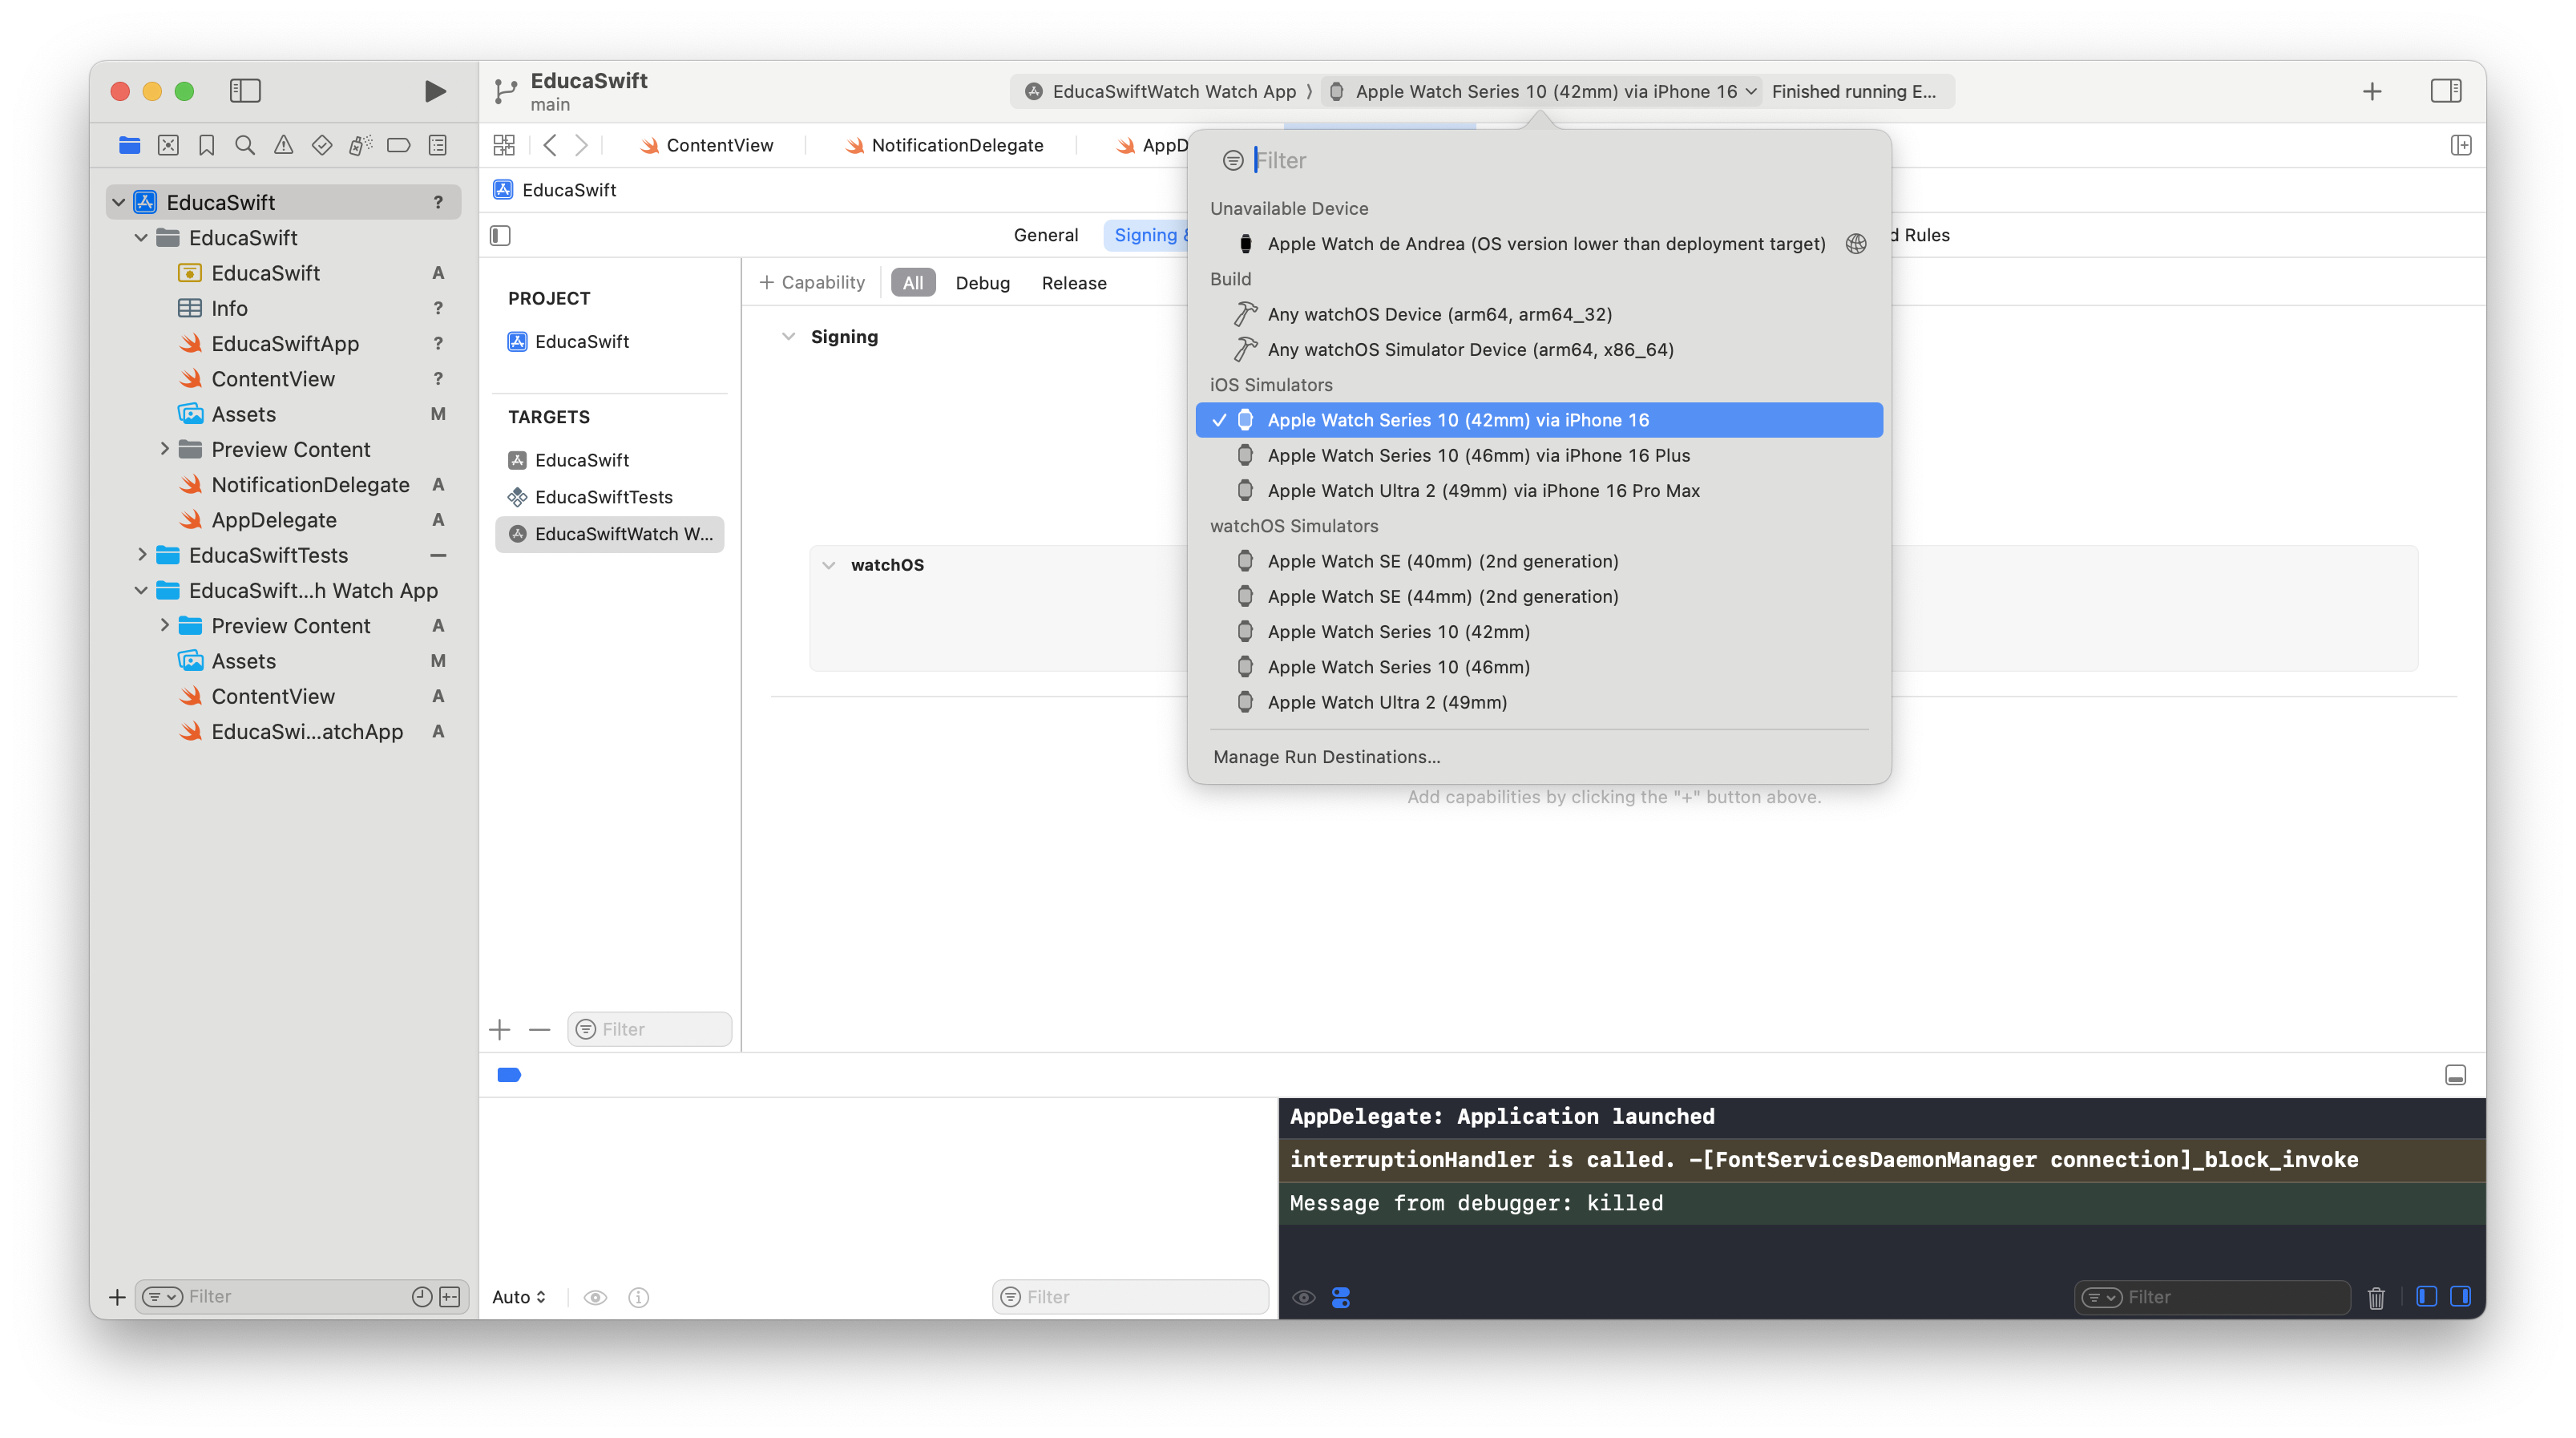Select NotificationDelegate file in navigator

pyautogui.click(x=310, y=485)
